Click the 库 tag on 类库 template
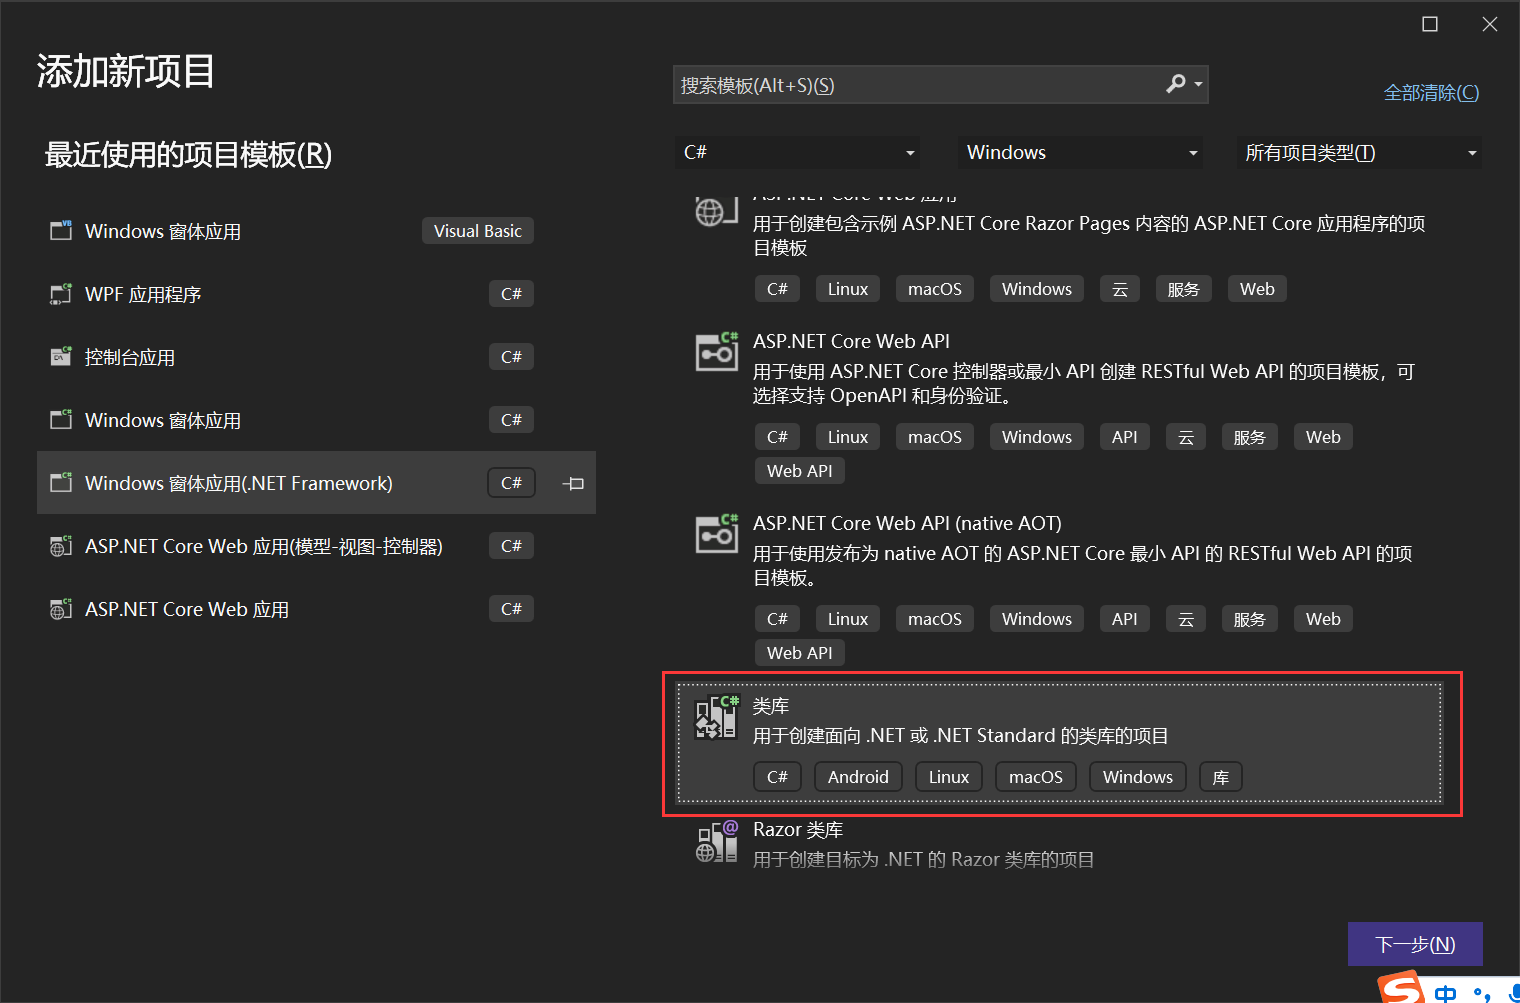This screenshot has width=1520, height=1003. point(1220,777)
